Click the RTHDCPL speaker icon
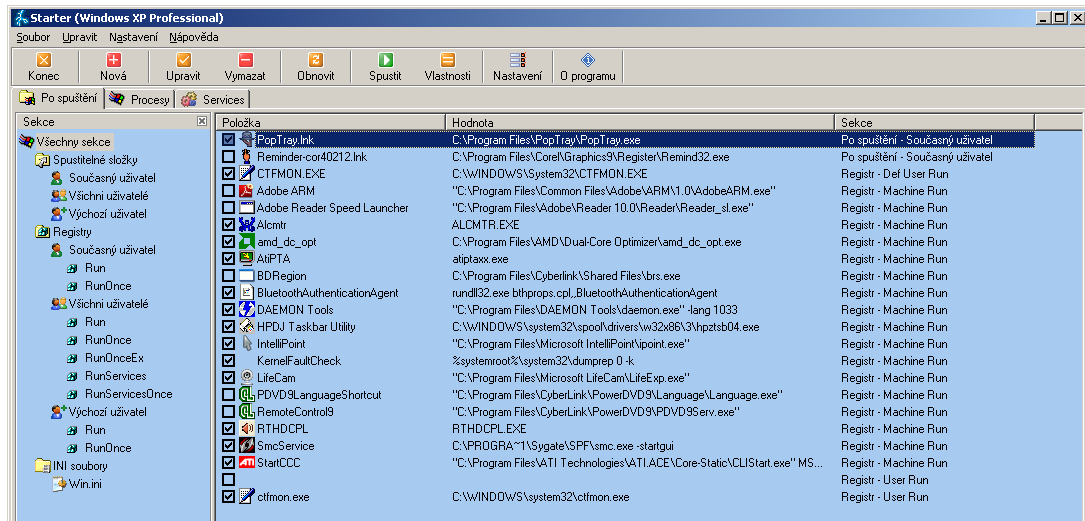The width and height of the screenshot is (1085, 521). (246, 428)
